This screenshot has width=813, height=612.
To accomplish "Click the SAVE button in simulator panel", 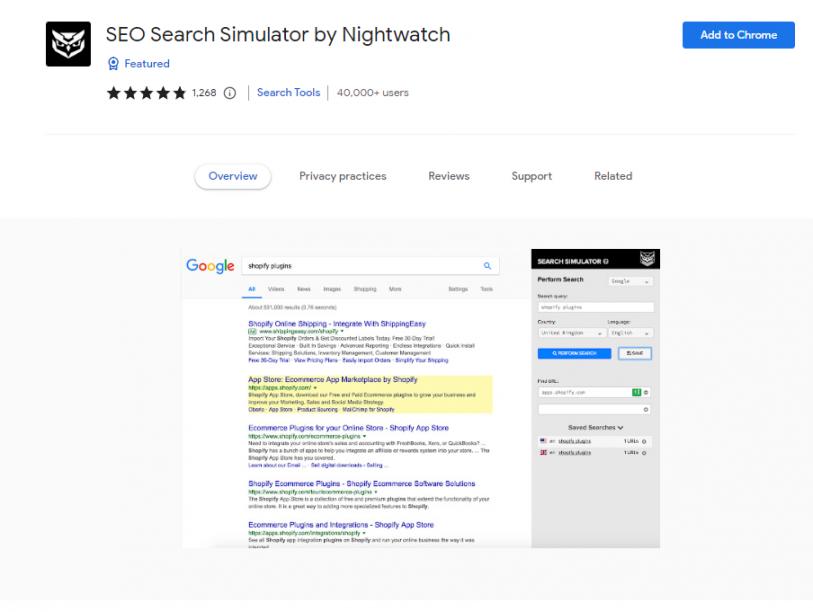I will coord(635,353).
